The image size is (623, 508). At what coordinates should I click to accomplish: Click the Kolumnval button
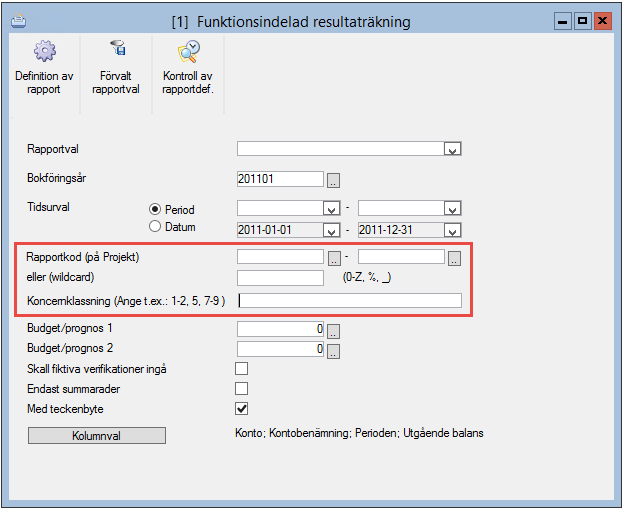point(97,435)
